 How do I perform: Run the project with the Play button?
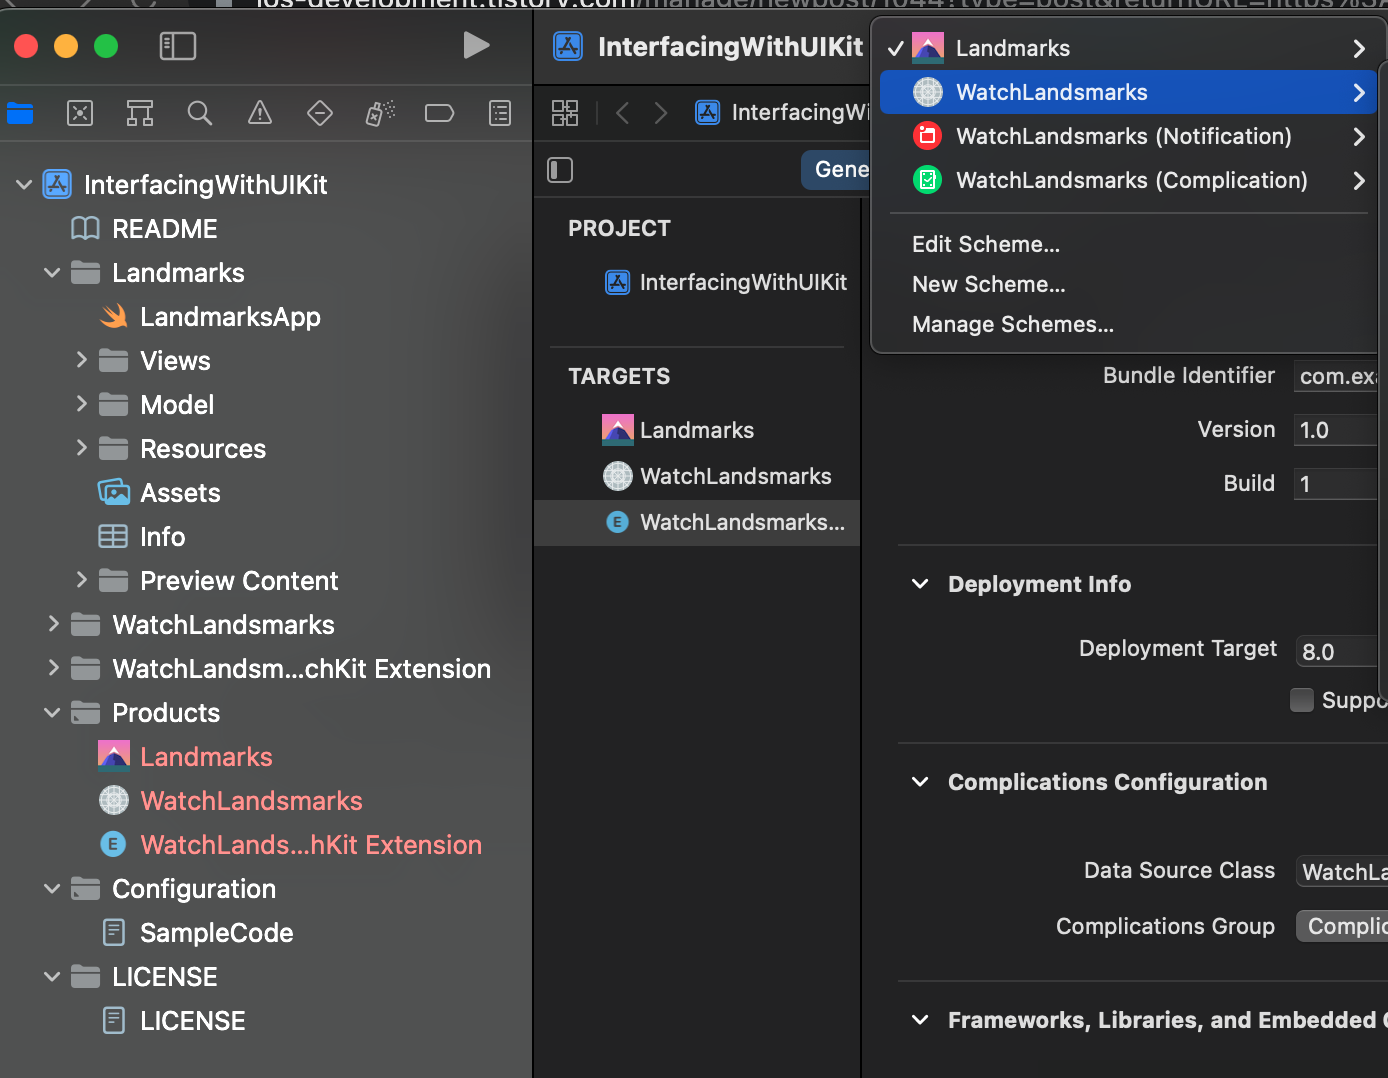click(477, 45)
